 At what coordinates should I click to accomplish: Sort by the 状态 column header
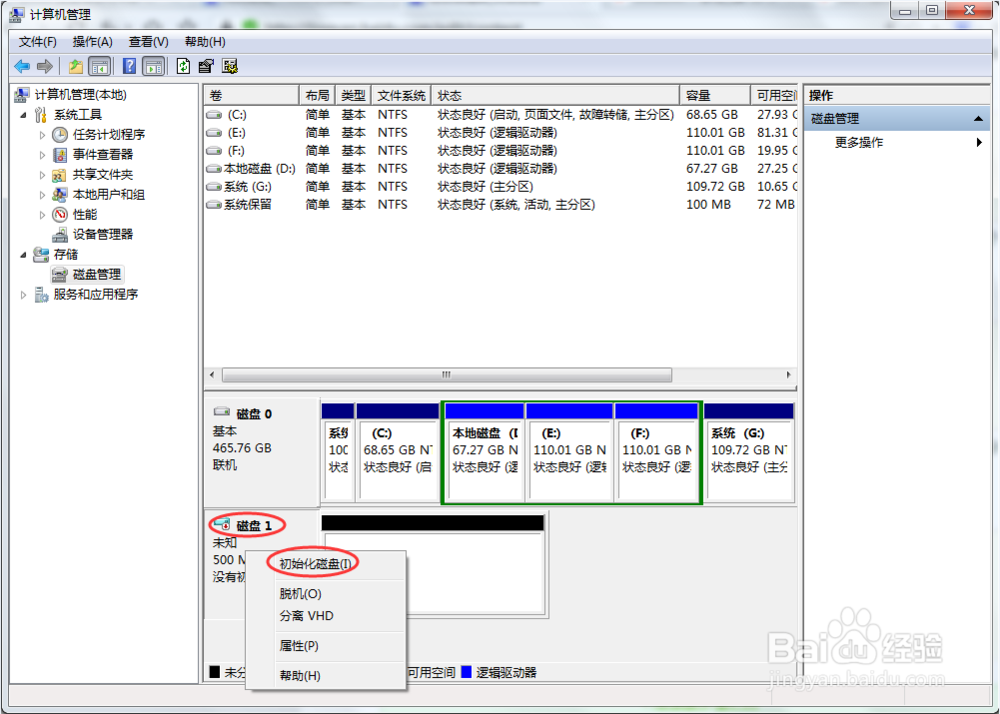555,96
